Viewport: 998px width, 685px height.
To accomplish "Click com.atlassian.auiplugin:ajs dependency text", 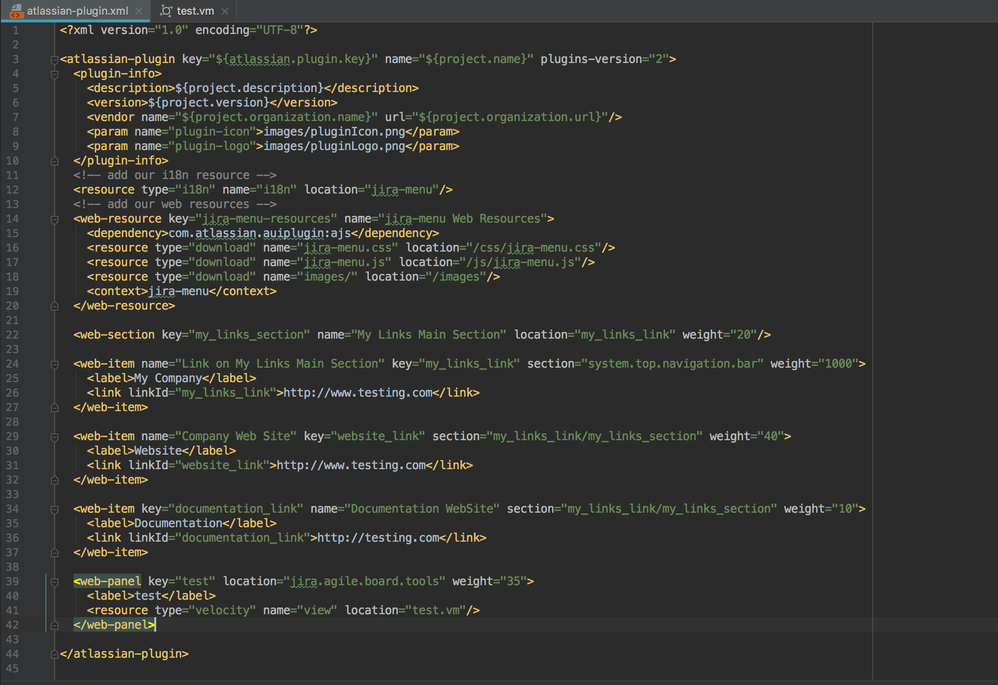I will 260,234.
